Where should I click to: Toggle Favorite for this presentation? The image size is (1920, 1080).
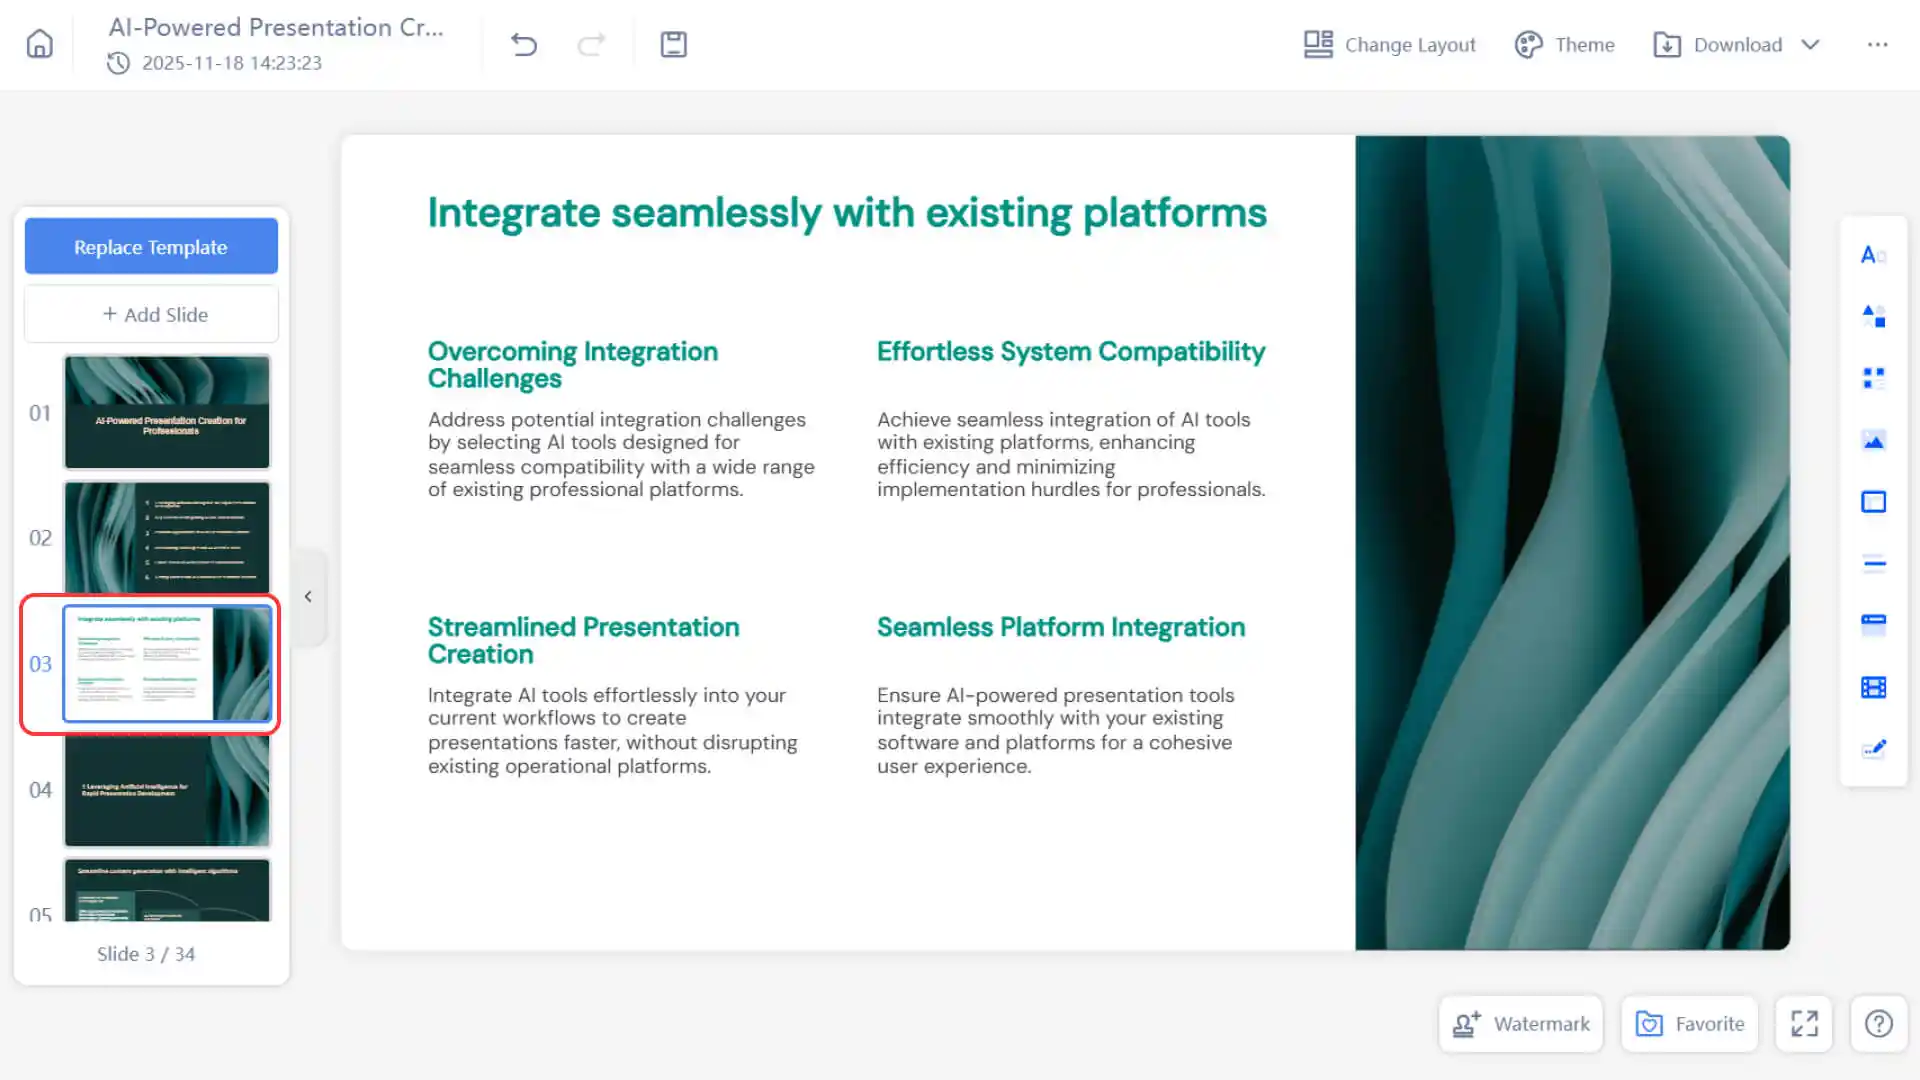[x=1690, y=1024]
